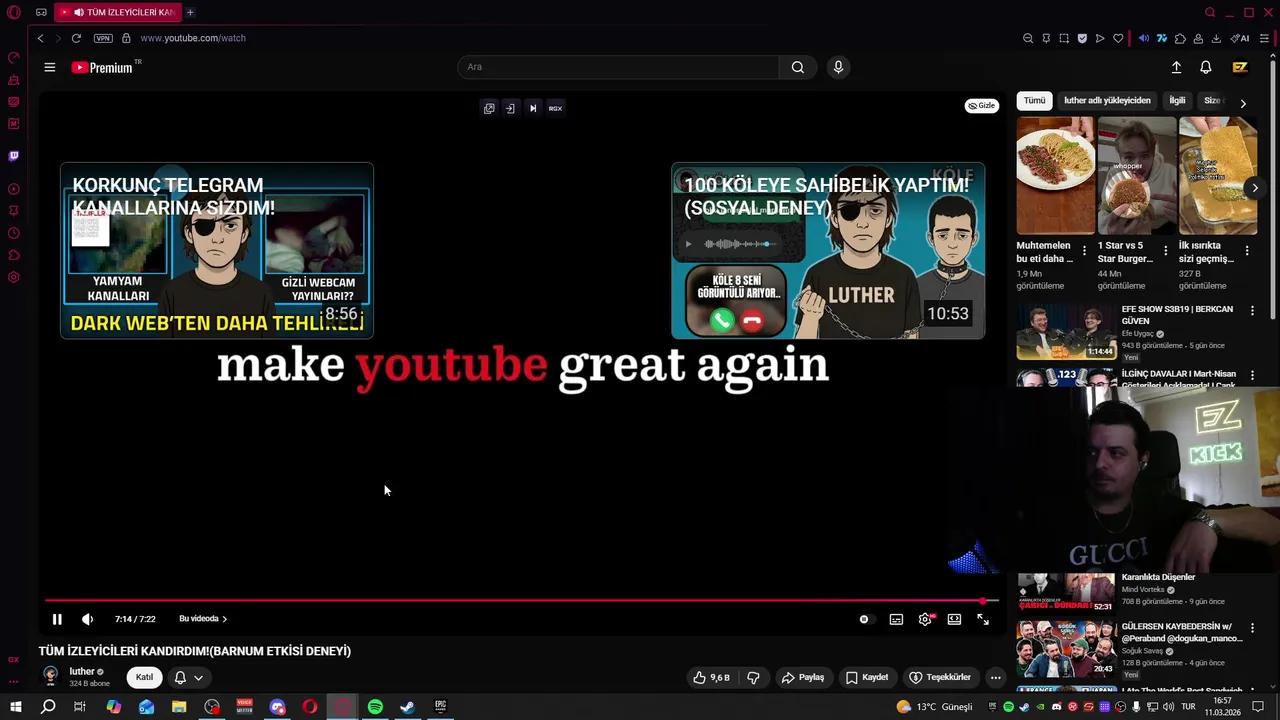Open the 'luther' channel name link

82,672
